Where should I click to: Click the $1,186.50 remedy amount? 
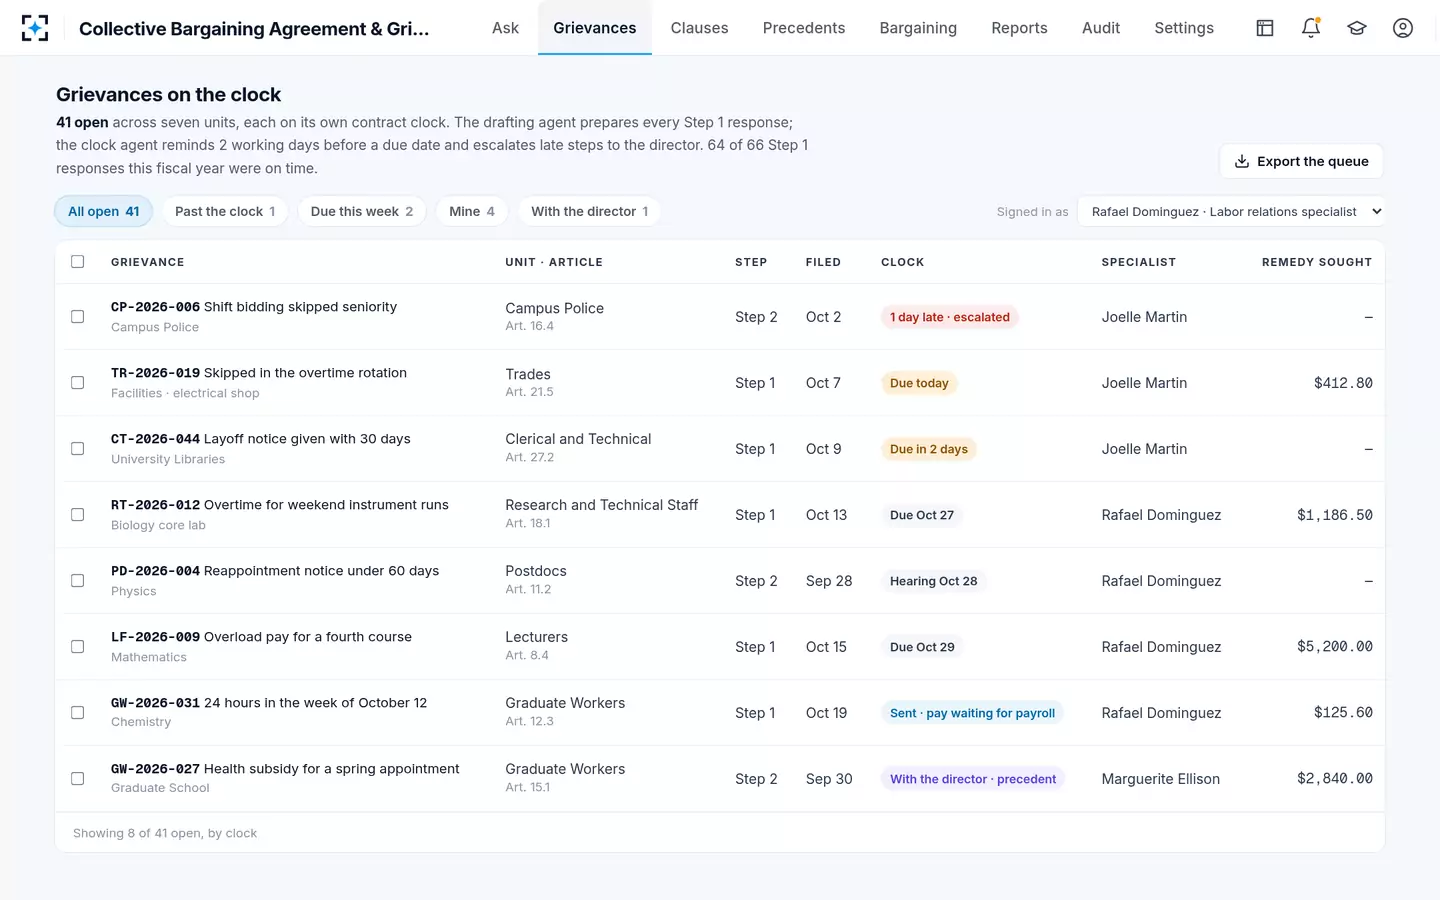coord(1335,515)
